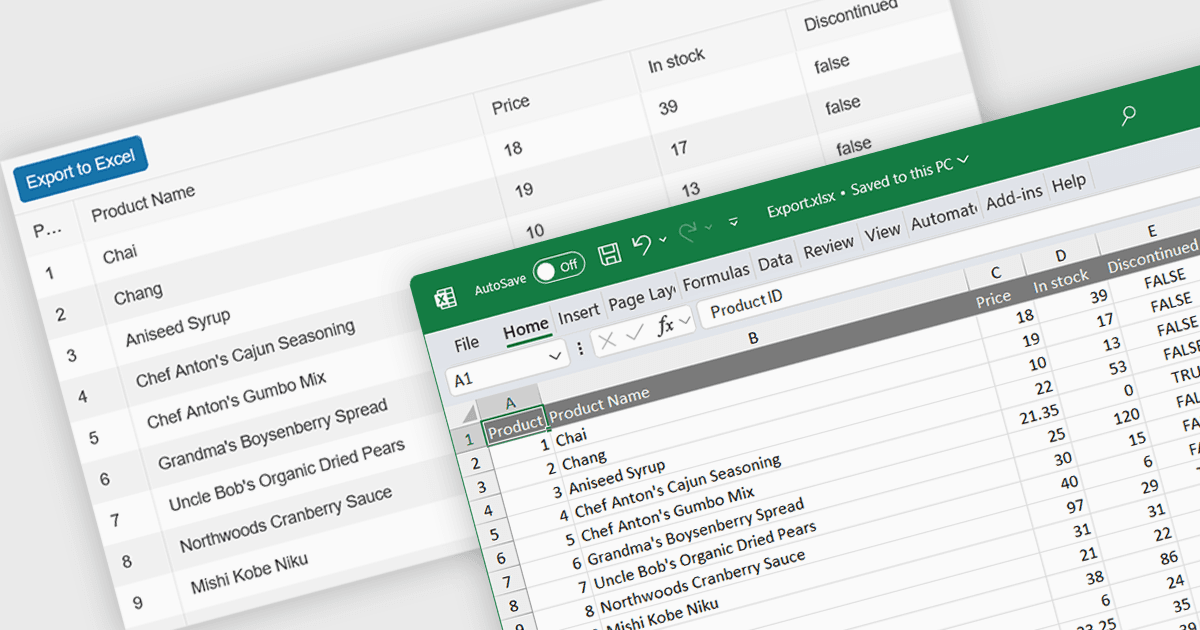
Task: Click the Discontinued header cell in Excel
Action: (x=1154, y=258)
